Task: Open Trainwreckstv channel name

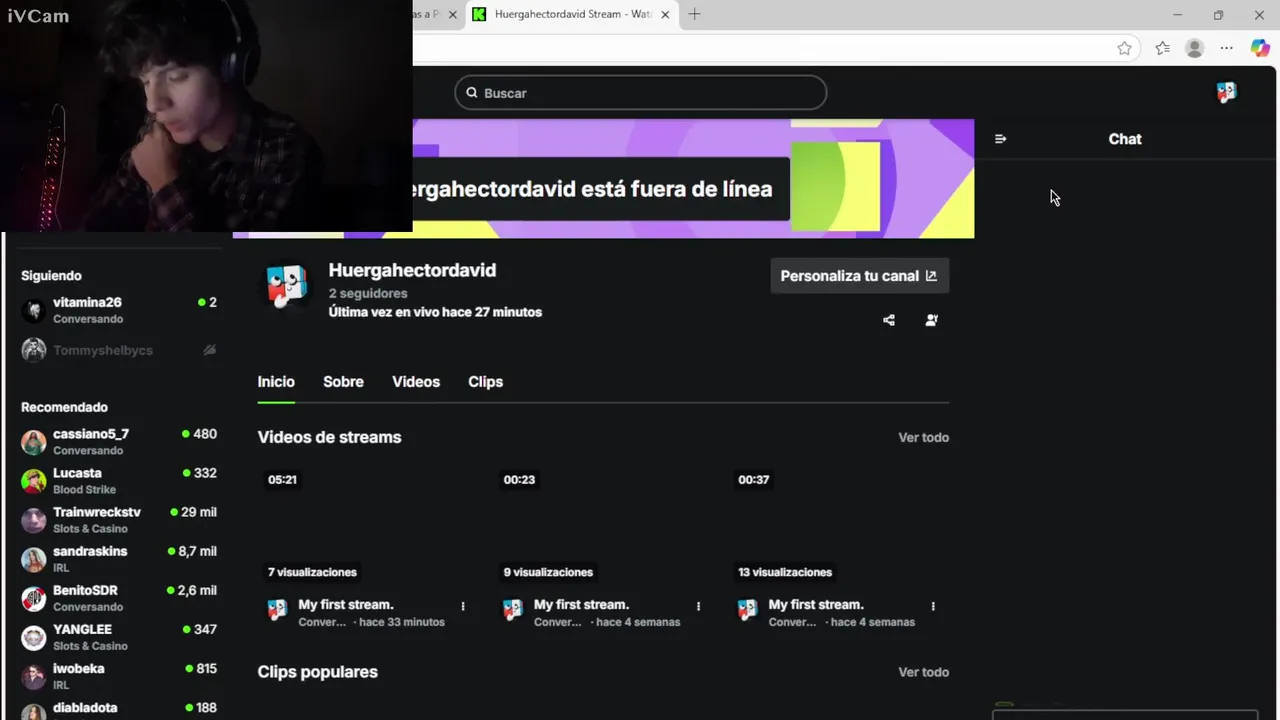Action: [97, 512]
